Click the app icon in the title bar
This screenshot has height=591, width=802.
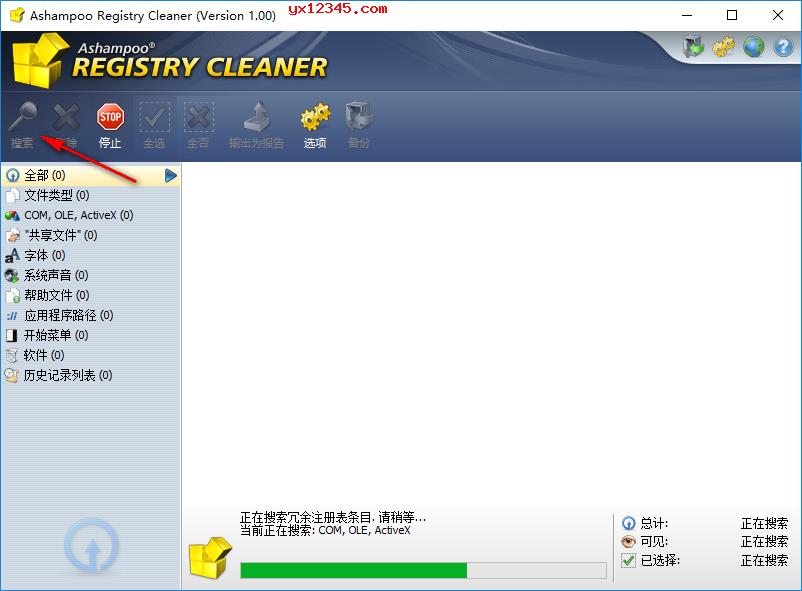17,15
